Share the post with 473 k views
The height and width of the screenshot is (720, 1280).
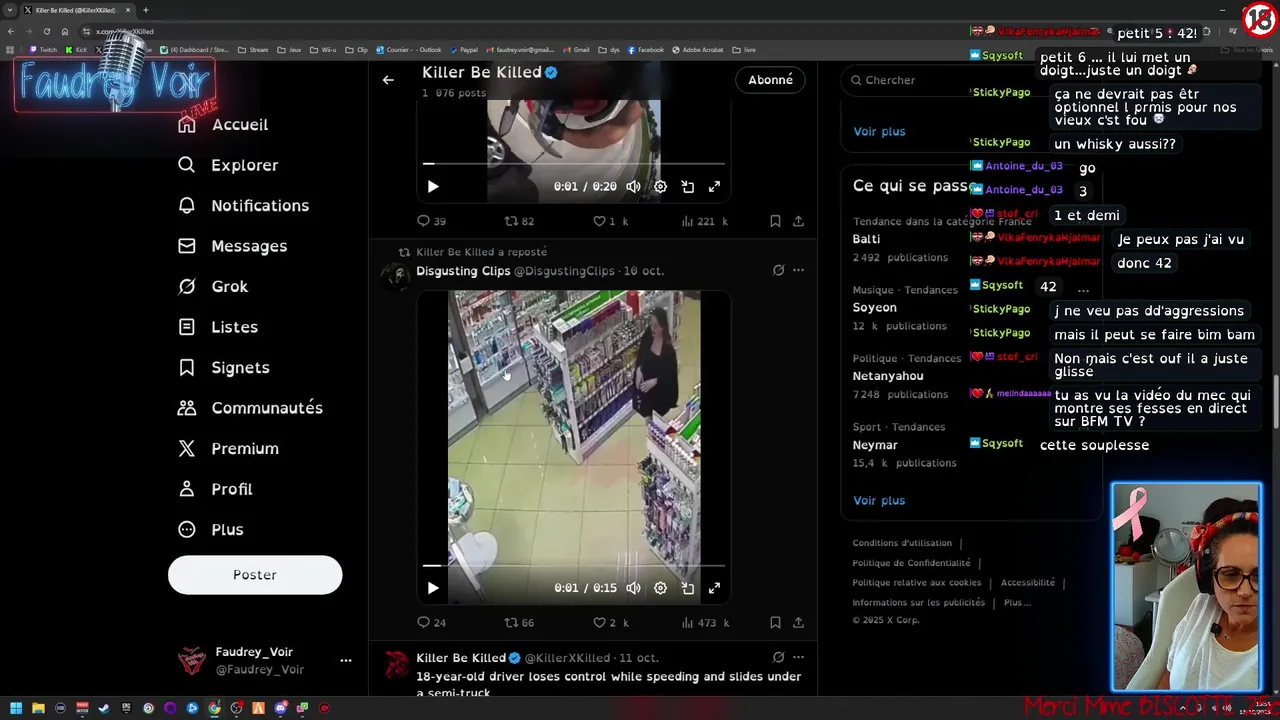click(x=798, y=622)
